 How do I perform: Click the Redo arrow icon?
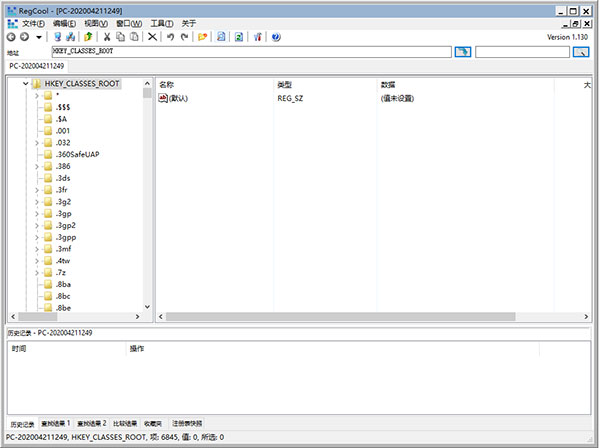click(184, 37)
